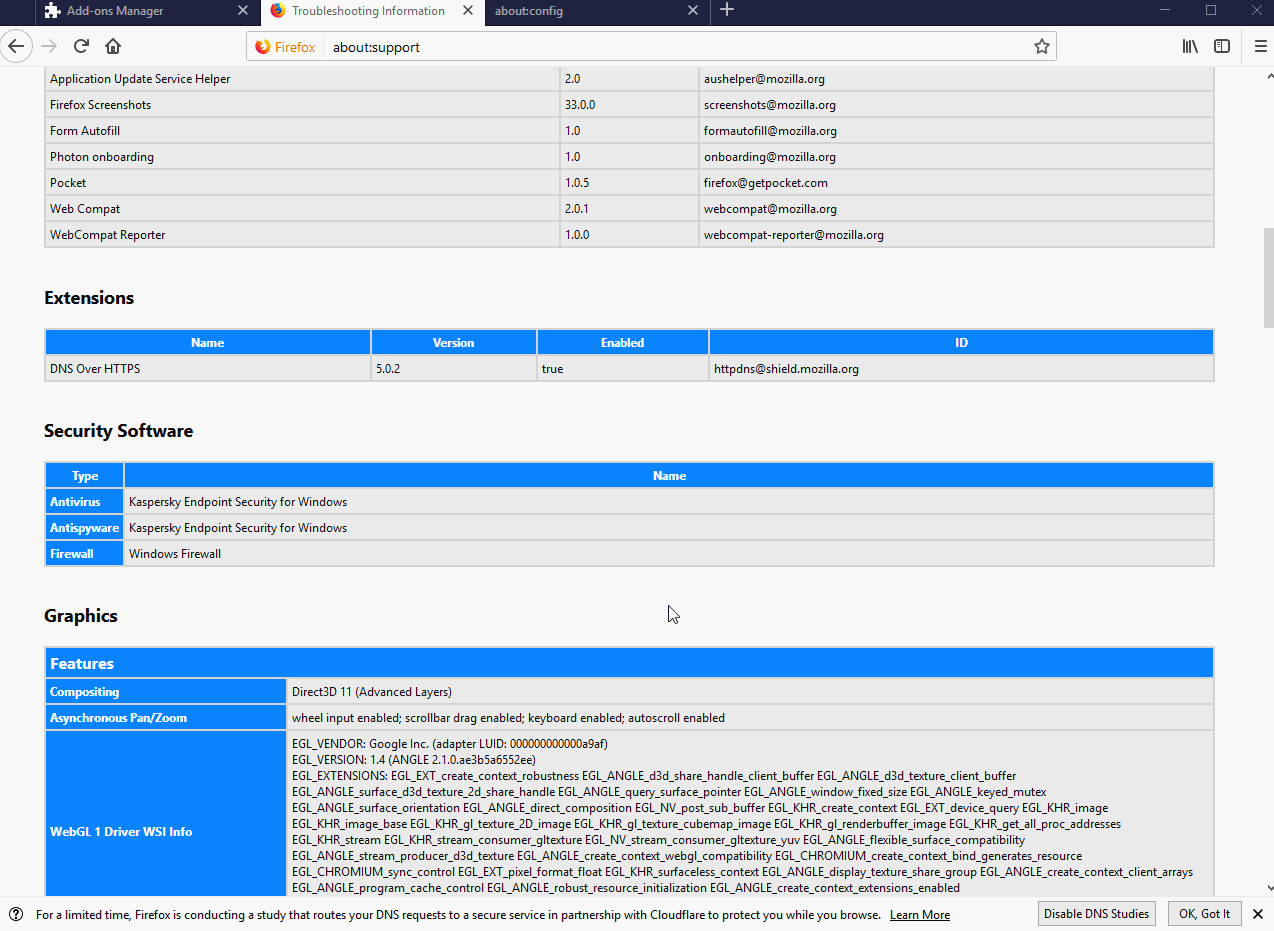The width and height of the screenshot is (1274, 931).
Task: Click the OK, Got It button
Action: (1204, 914)
